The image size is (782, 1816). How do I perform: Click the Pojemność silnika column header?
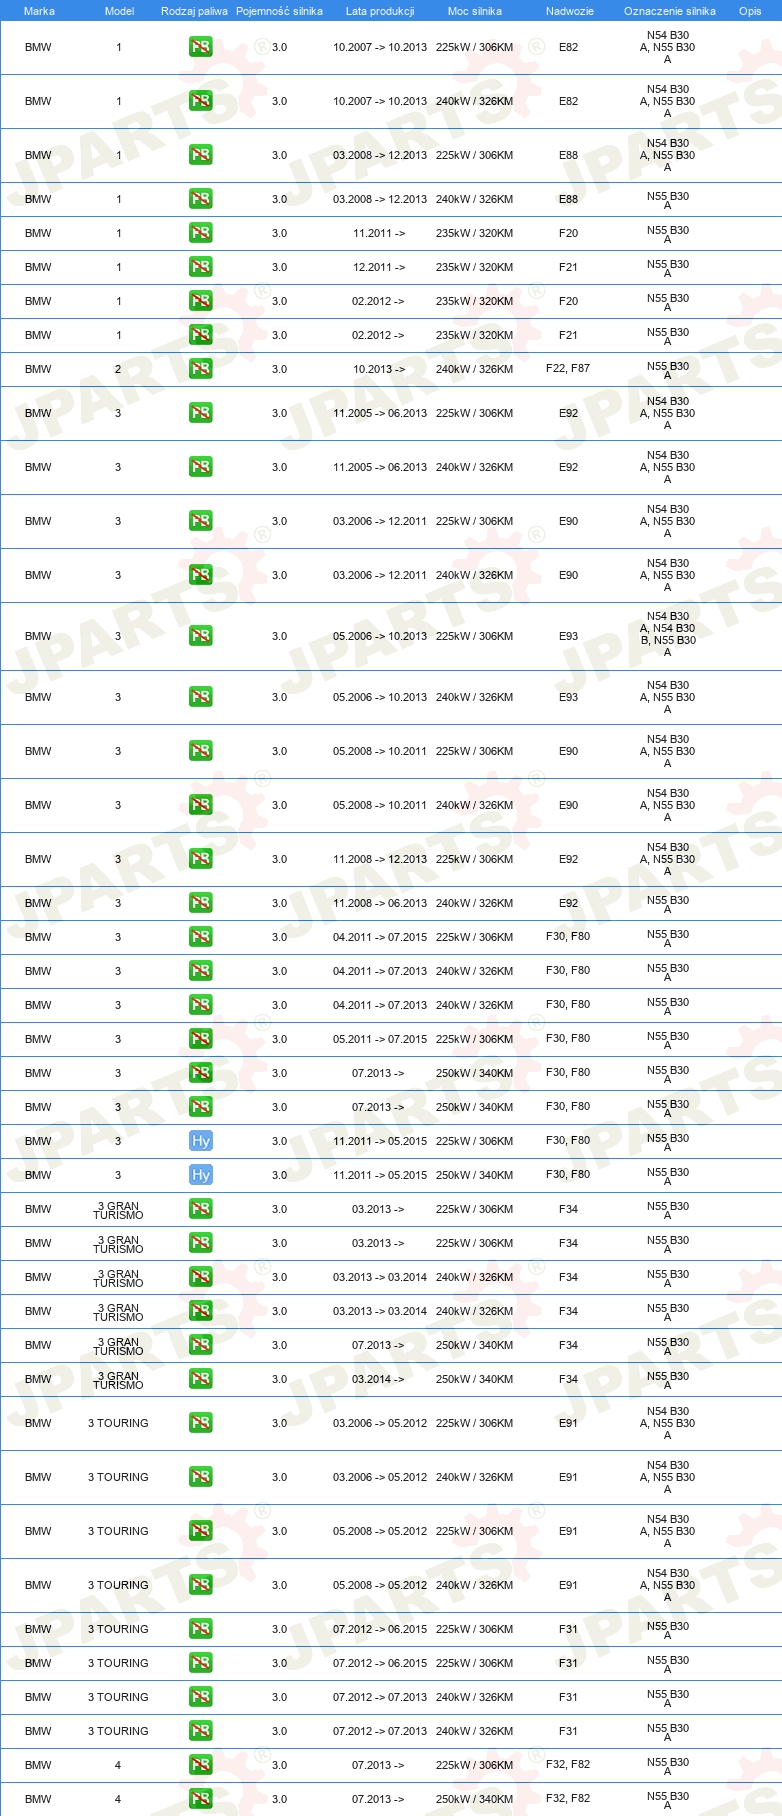pyautogui.click(x=279, y=11)
